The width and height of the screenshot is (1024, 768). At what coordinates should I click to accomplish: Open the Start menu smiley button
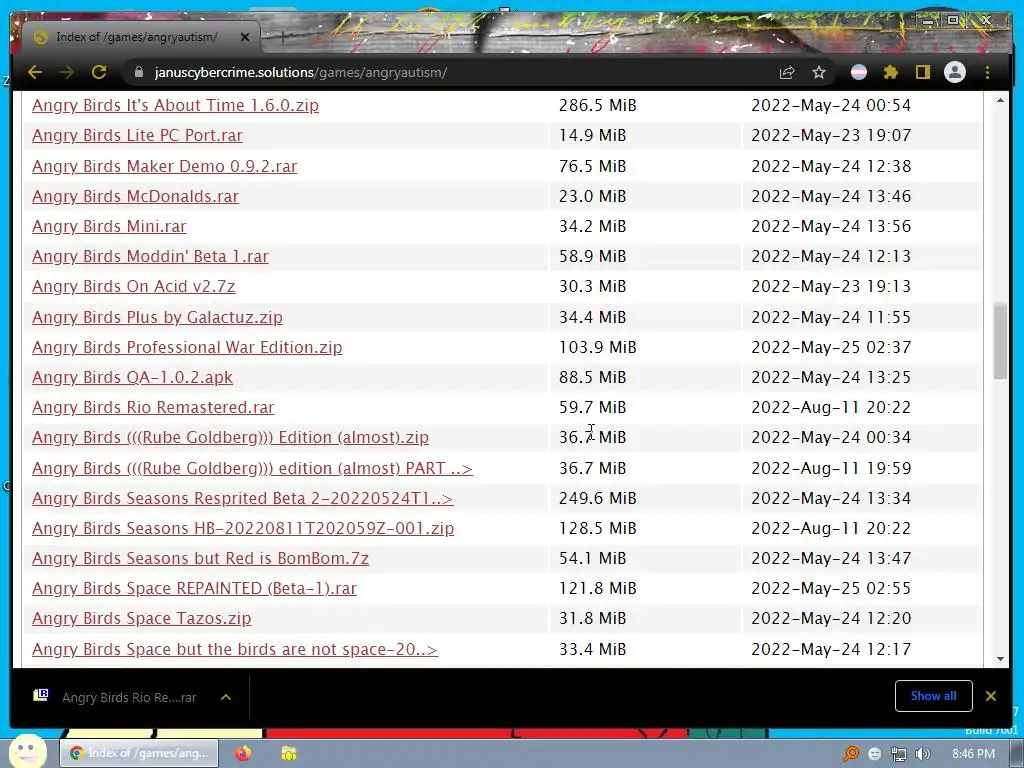(x=27, y=752)
